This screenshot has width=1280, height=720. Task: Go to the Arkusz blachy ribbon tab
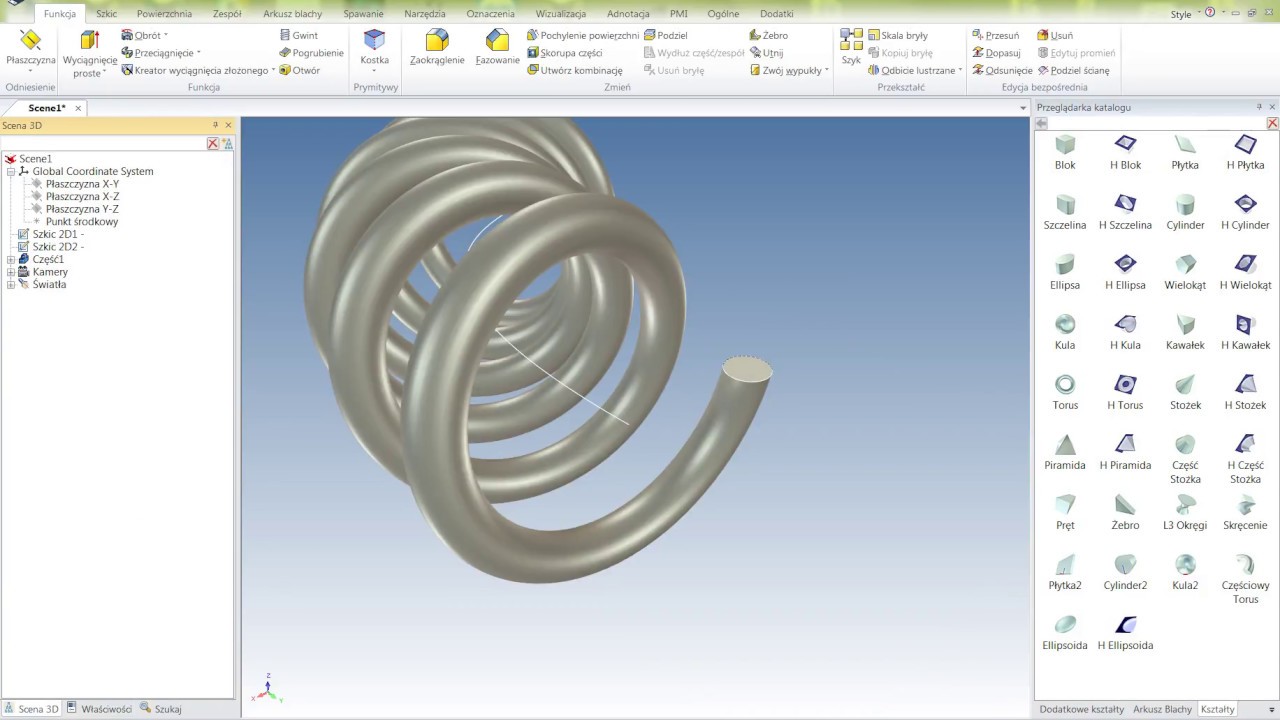coord(292,14)
